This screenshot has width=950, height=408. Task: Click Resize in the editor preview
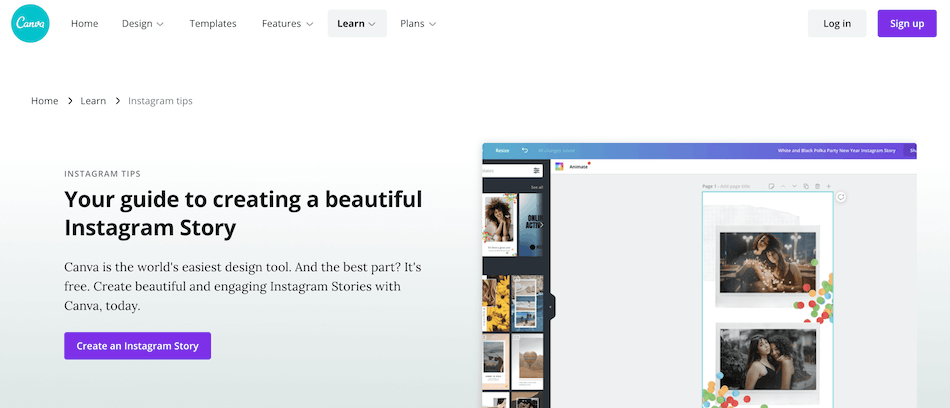(502, 150)
